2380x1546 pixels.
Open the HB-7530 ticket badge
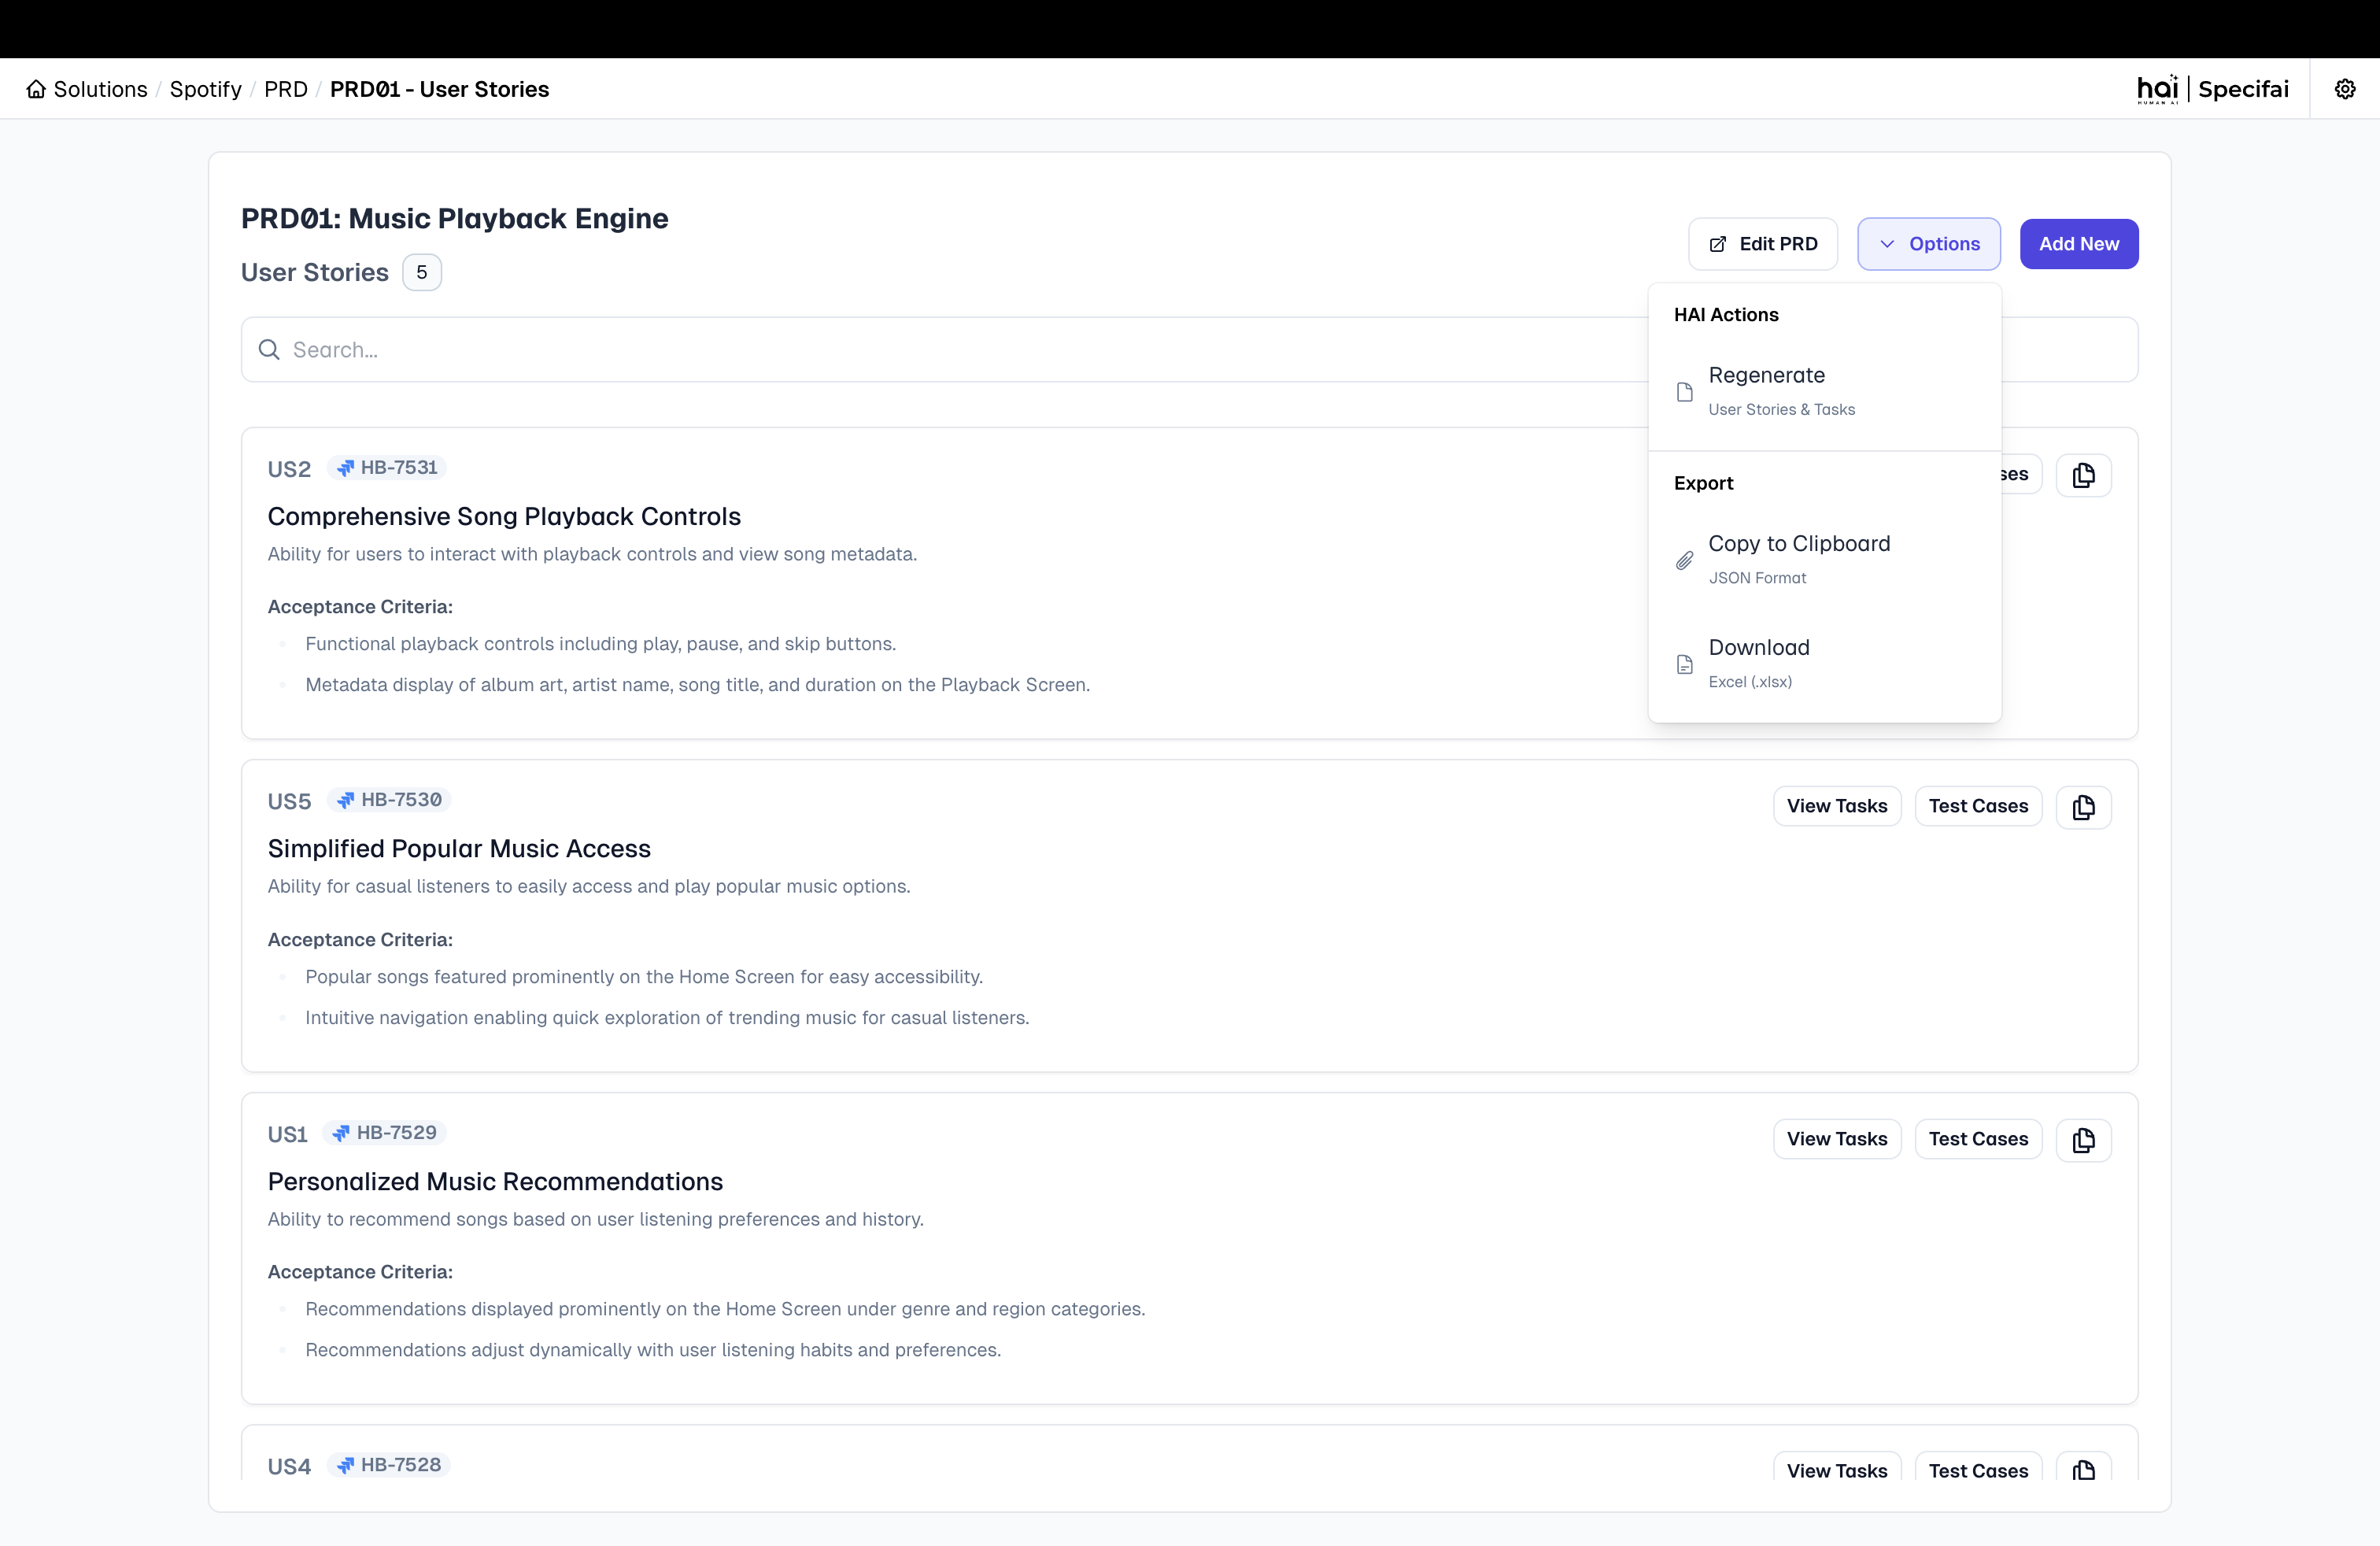(388, 800)
